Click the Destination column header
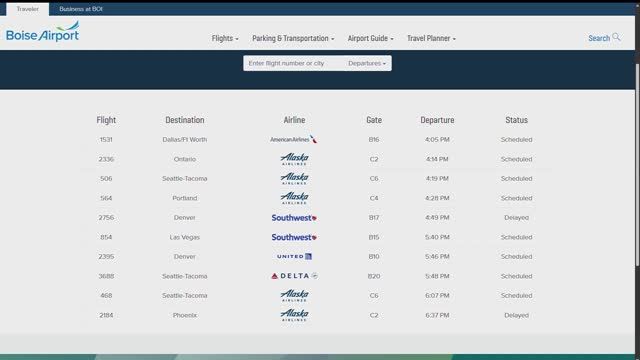This screenshot has width=640, height=360. coord(184,120)
